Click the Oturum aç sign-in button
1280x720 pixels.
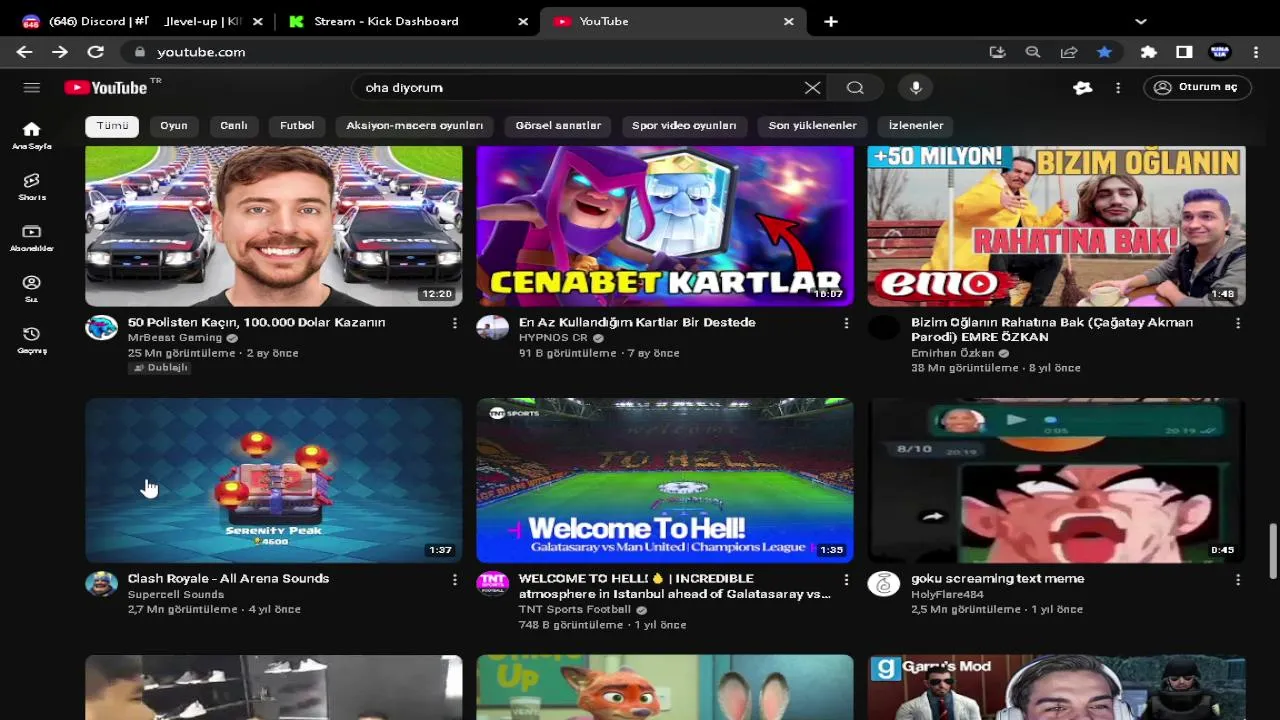[x=1197, y=88]
